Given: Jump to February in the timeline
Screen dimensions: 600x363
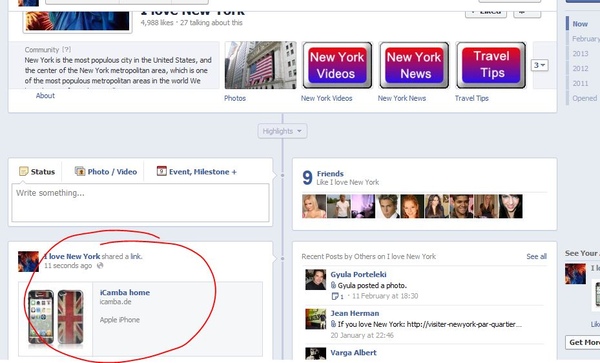Looking at the screenshot, I should [585, 39].
